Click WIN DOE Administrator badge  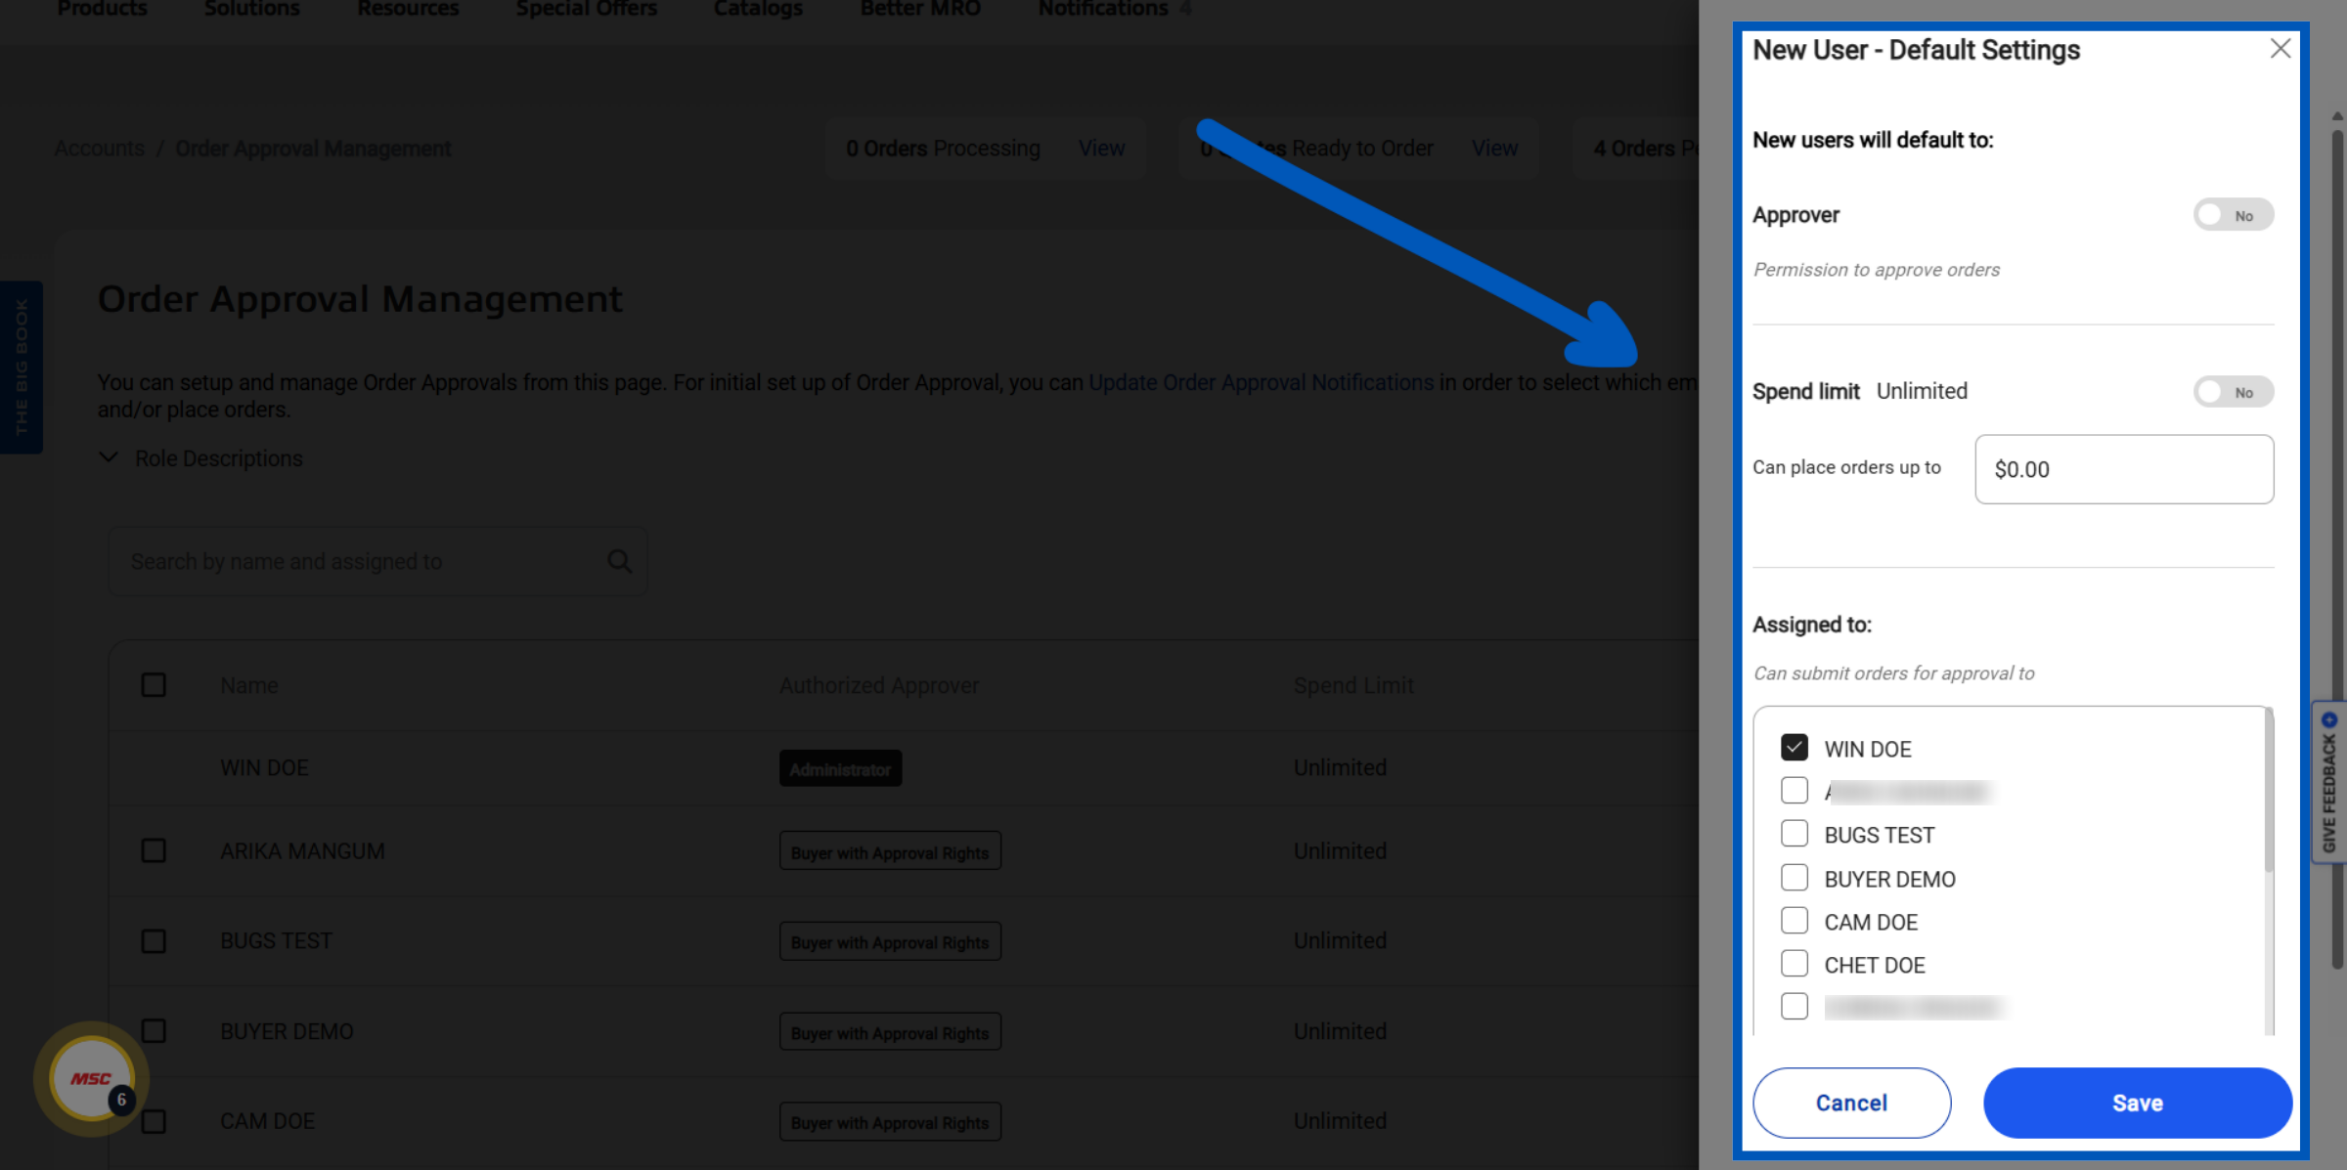click(840, 769)
